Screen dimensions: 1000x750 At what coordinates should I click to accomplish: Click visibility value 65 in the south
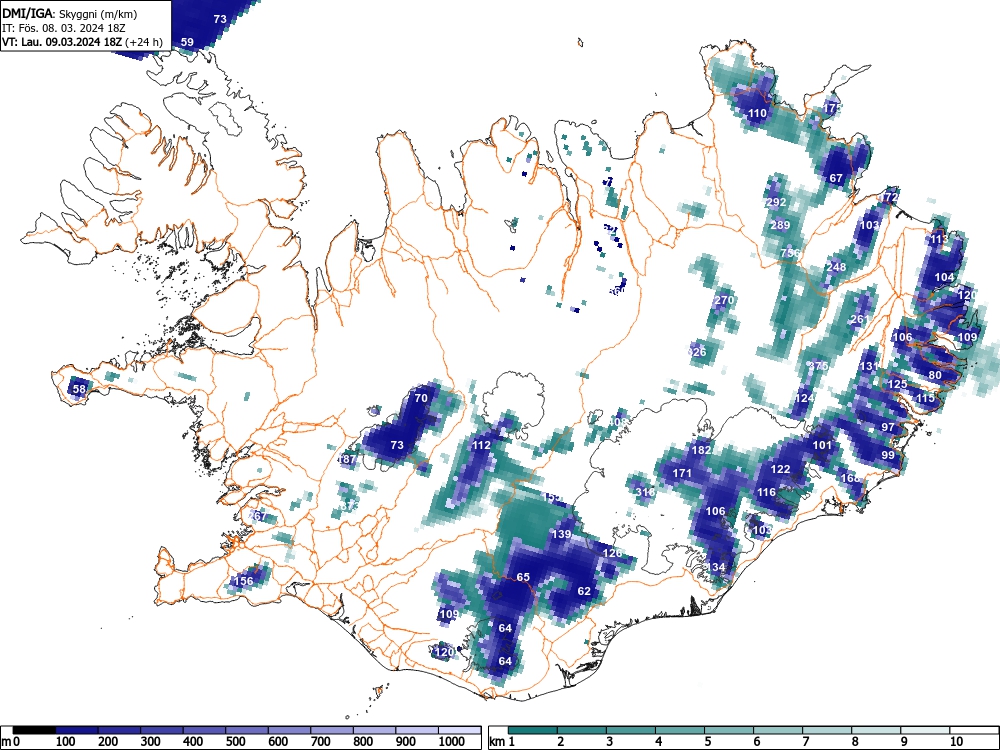523,577
